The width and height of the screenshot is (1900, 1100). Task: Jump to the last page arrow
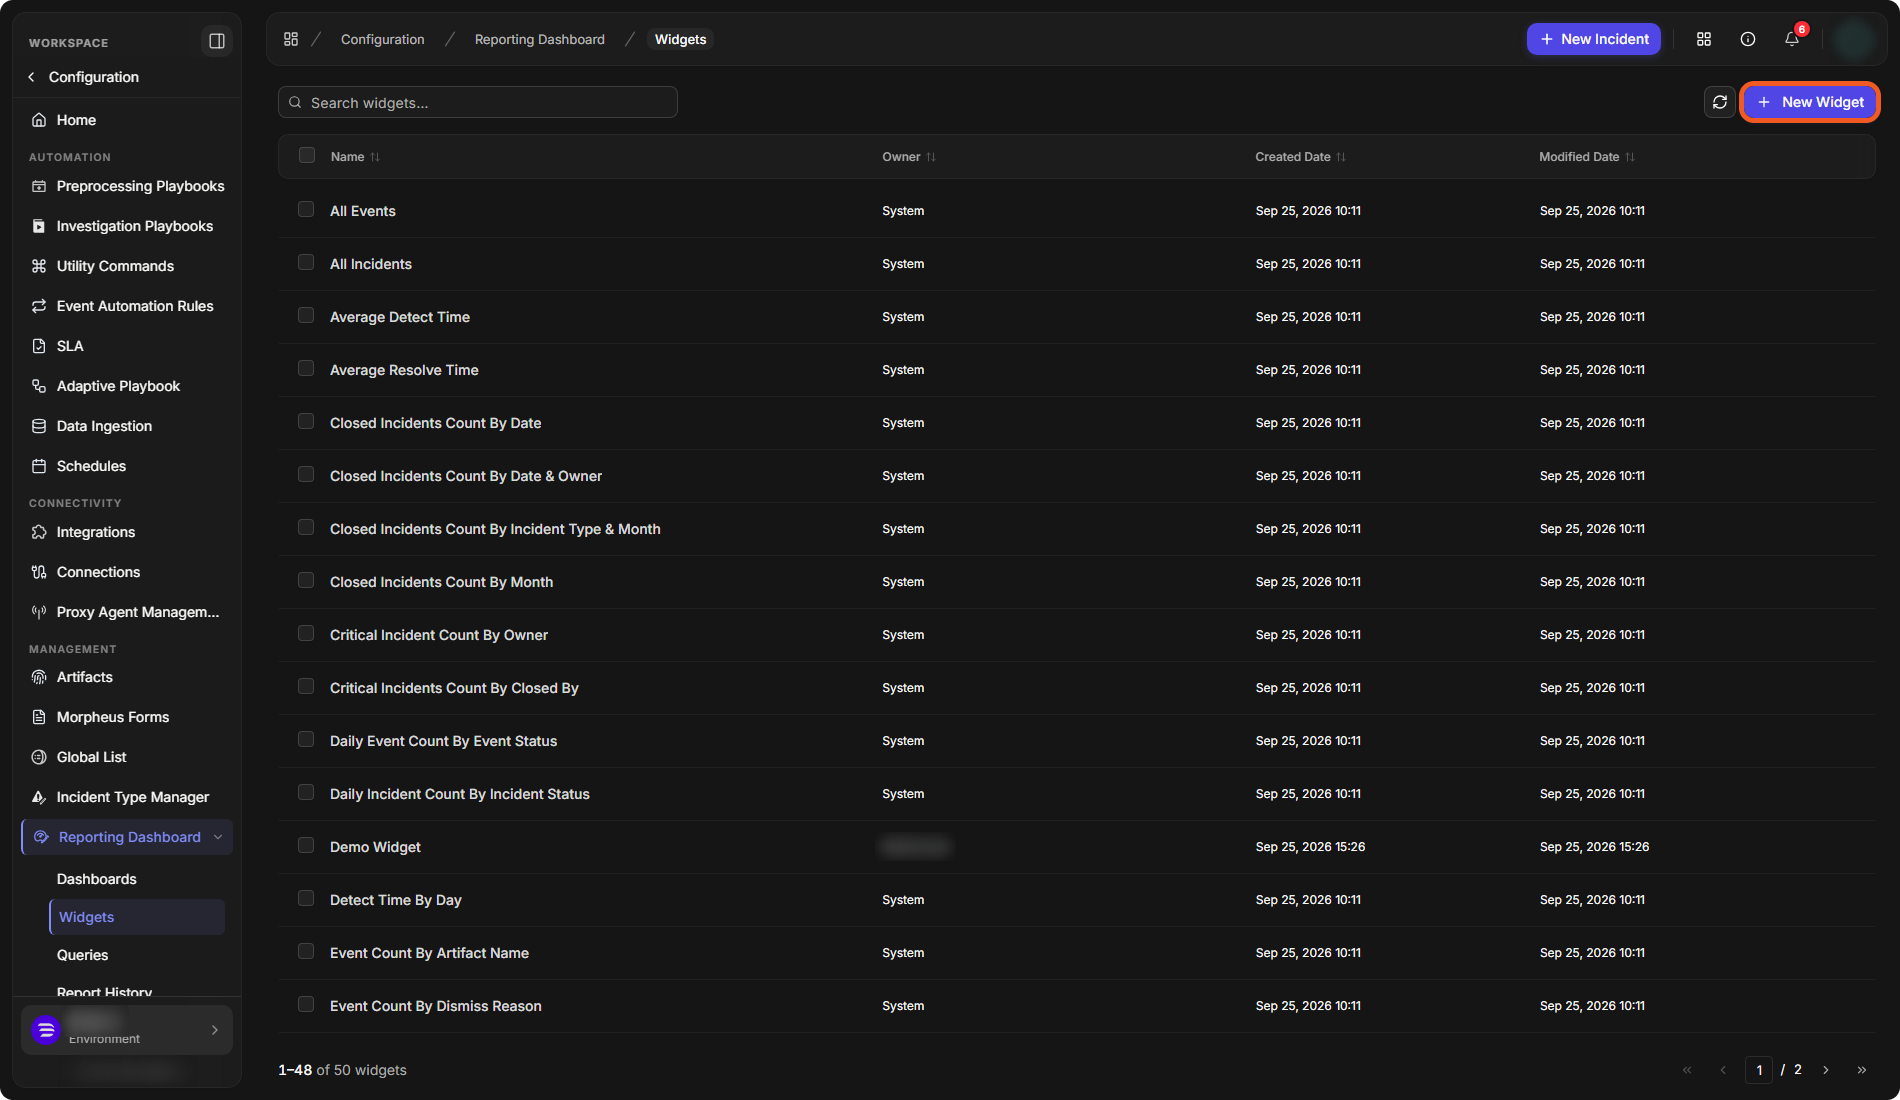(x=1862, y=1070)
